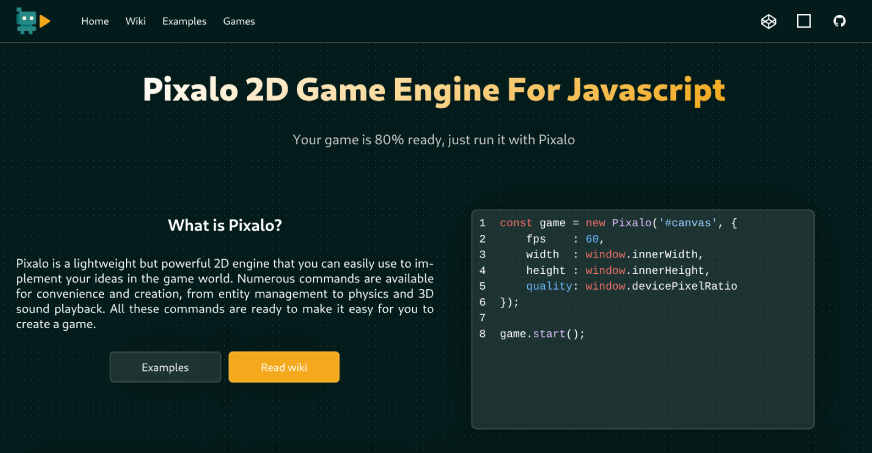Click the main Pixalo 2D Game Engine heading
Screen dimensions: 872x453
434,90
